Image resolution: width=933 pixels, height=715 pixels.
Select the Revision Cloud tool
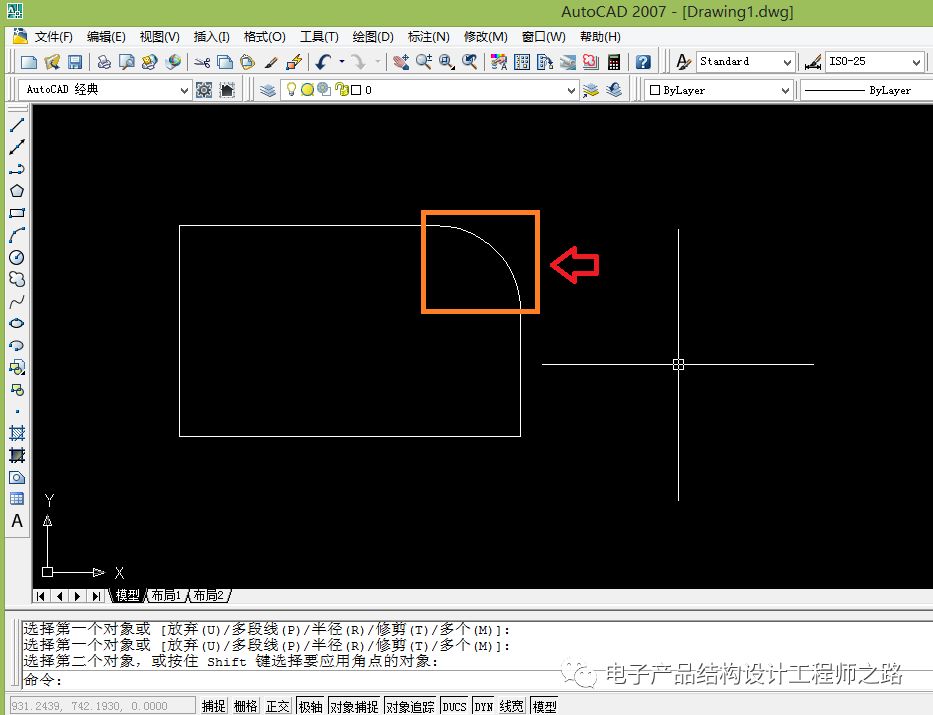17,279
